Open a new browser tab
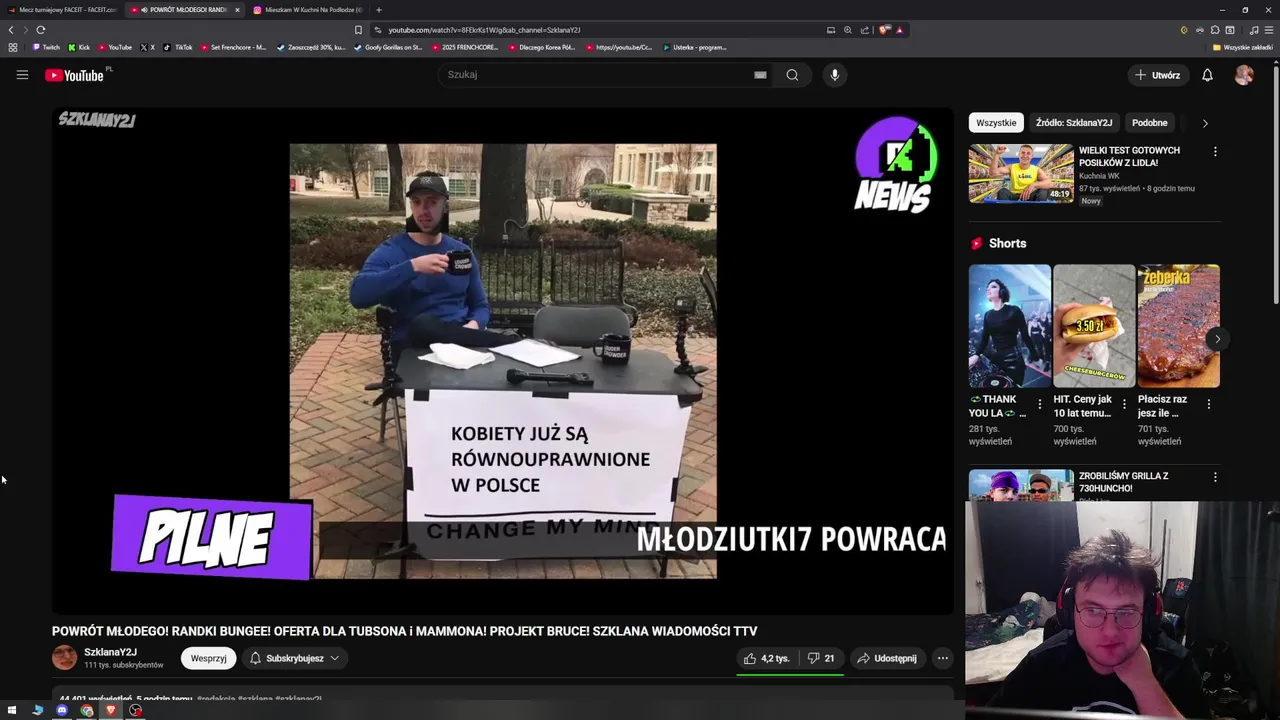Screen dimensions: 1280x720 click(378, 10)
